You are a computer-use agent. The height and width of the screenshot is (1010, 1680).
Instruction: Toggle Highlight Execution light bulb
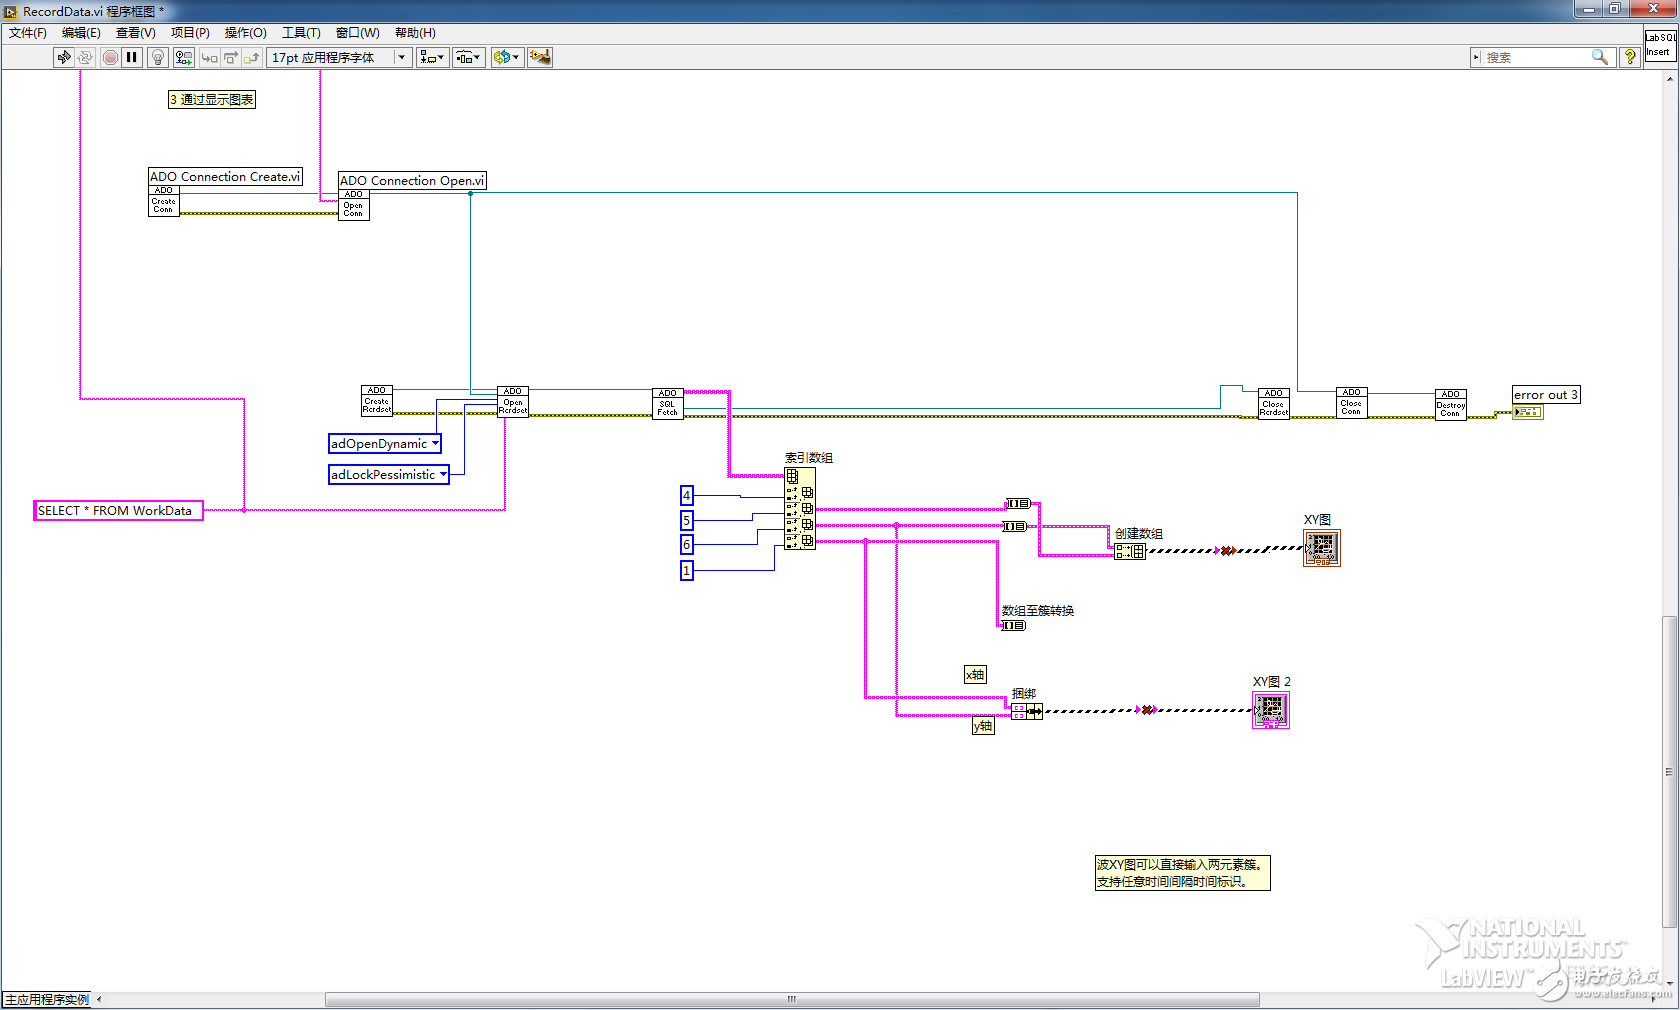pos(157,57)
